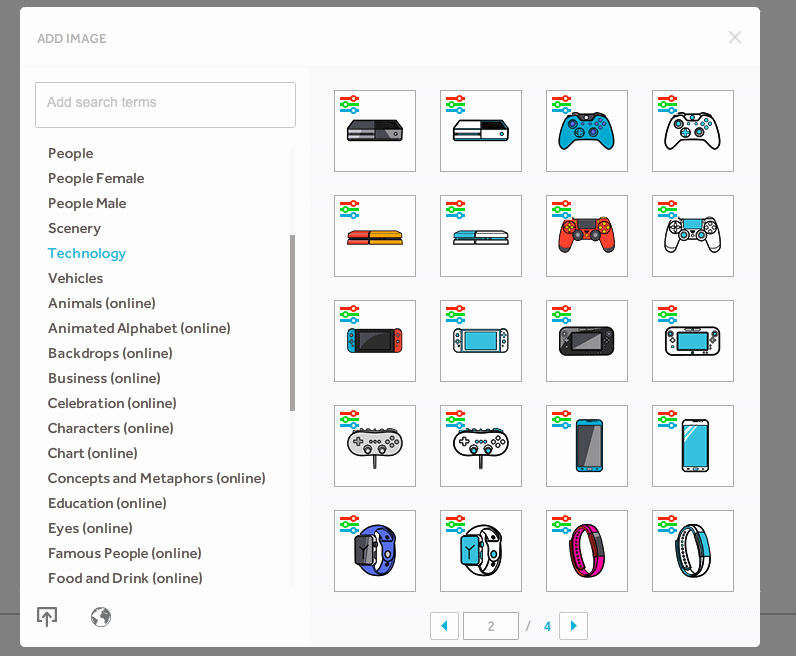Browse Animated Alphabet (online) category

click(x=139, y=328)
